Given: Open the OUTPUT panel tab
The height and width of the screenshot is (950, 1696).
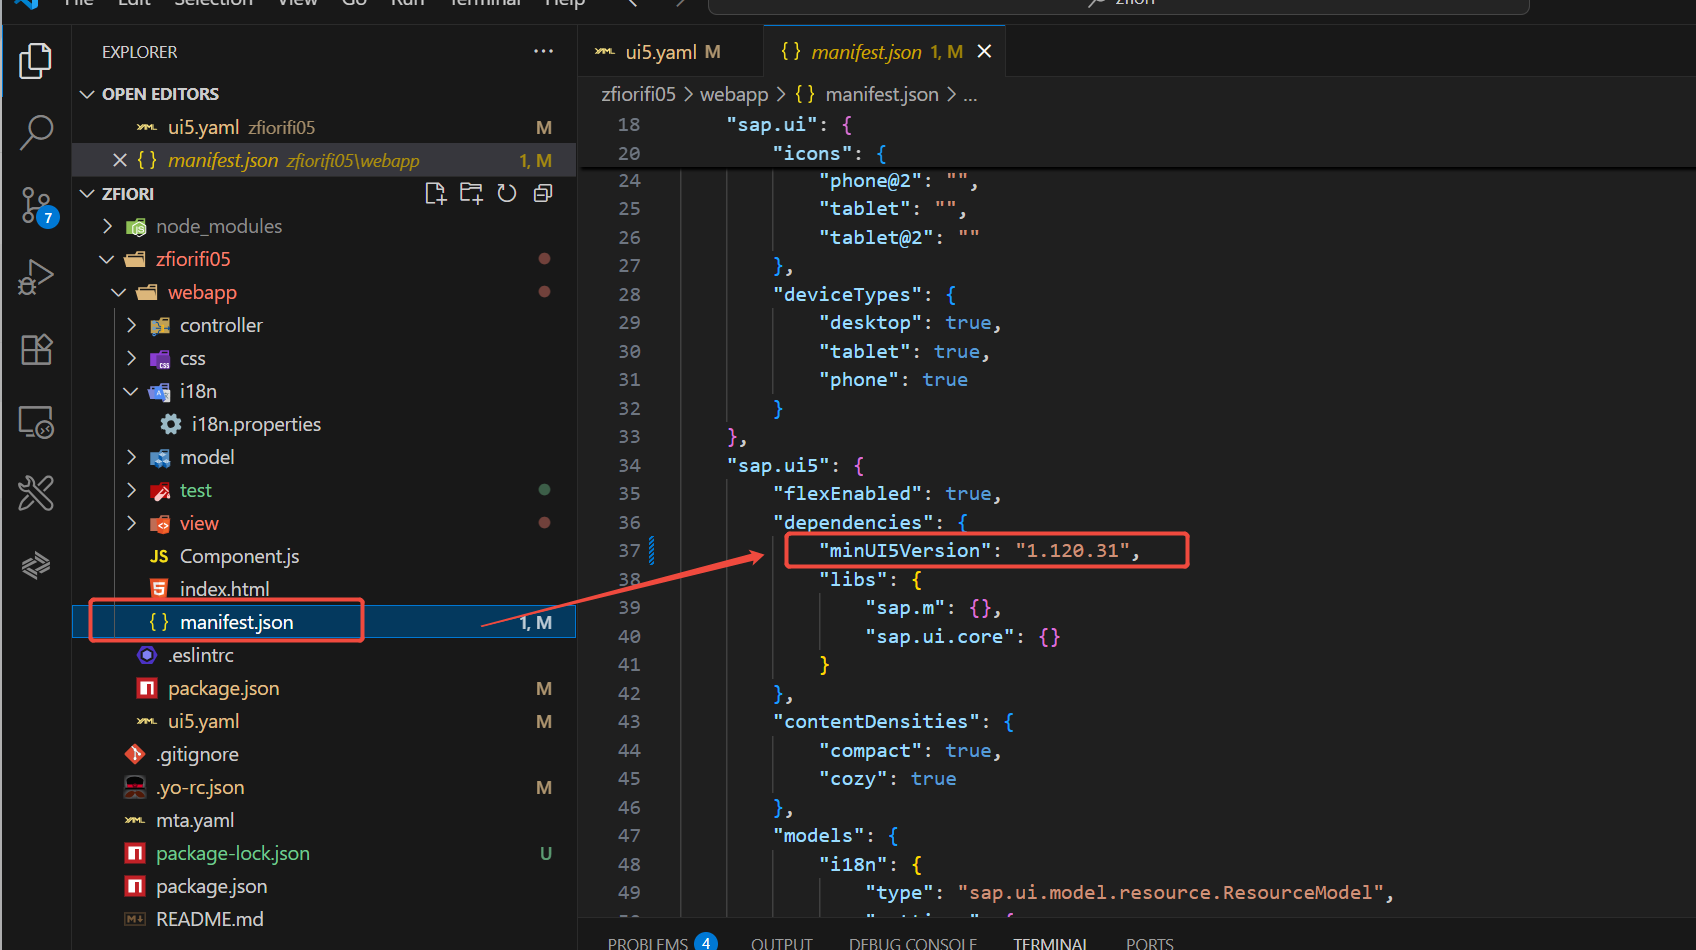Looking at the screenshot, I should pos(782,942).
